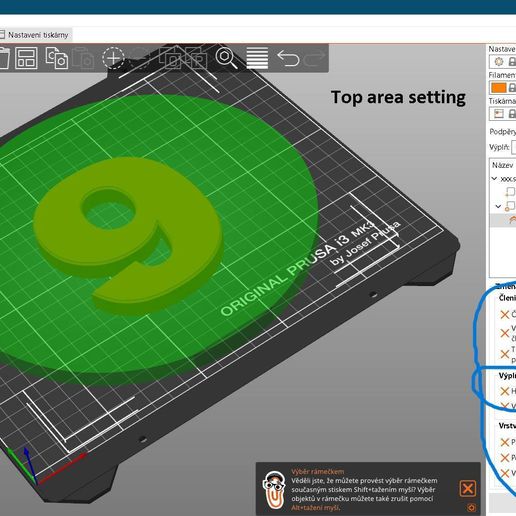The height and width of the screenshot is (516, 516).
Task: Open Search with the magnifier icon
Action: click(x=226, y=58)
